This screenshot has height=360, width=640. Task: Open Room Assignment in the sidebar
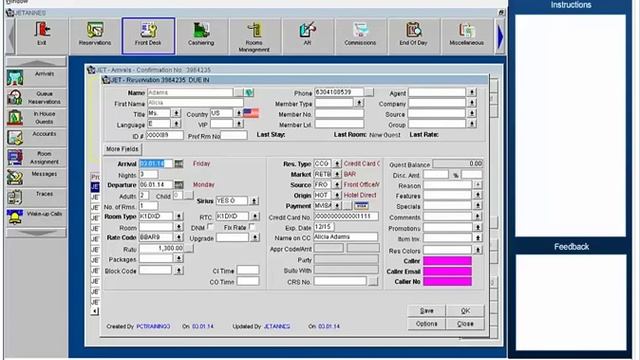click(x=36, y=157)
